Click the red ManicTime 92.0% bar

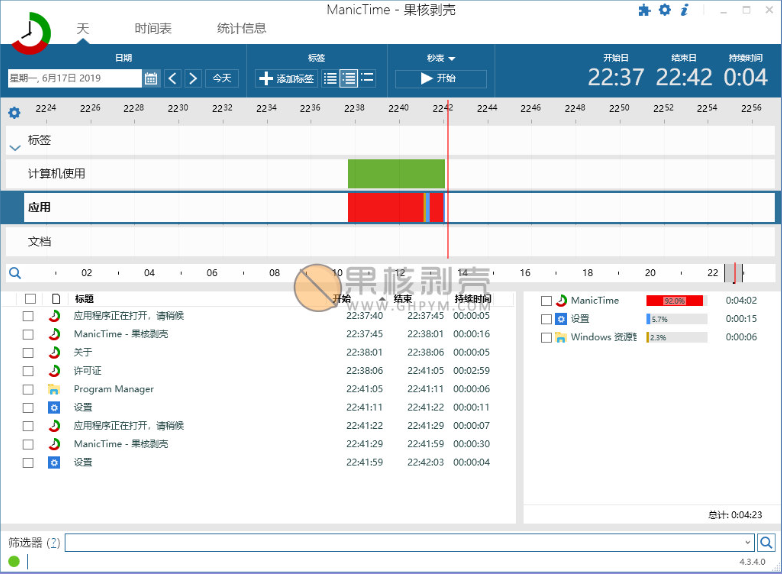pyautogui.click(x=674, y=301)
